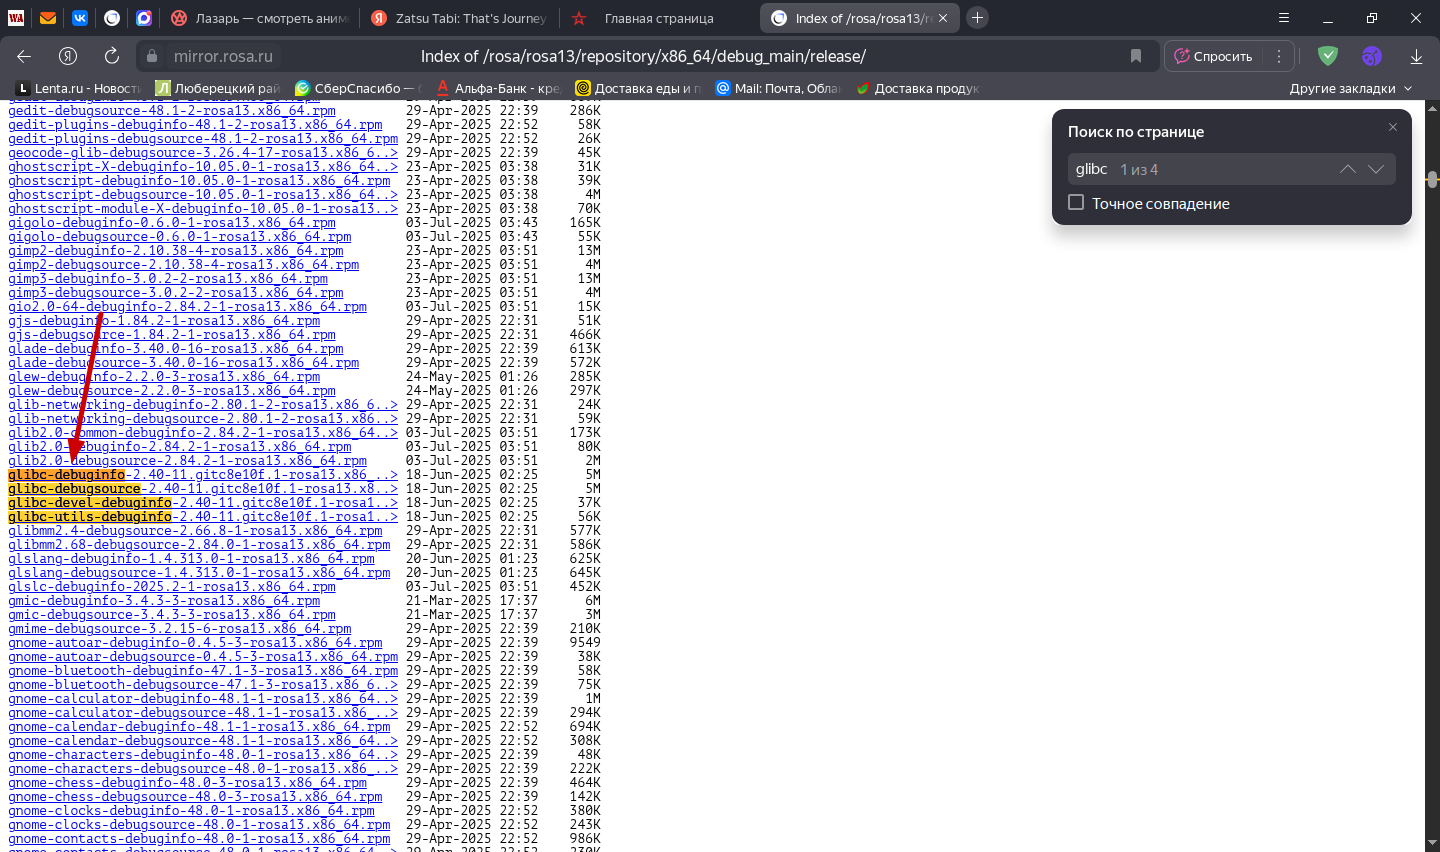Image resolution: width=1440 pixels, height=852 pixels.
Task: Open gnome-clocks-debugsource rpm link
Action: click(x=199, y=825)
